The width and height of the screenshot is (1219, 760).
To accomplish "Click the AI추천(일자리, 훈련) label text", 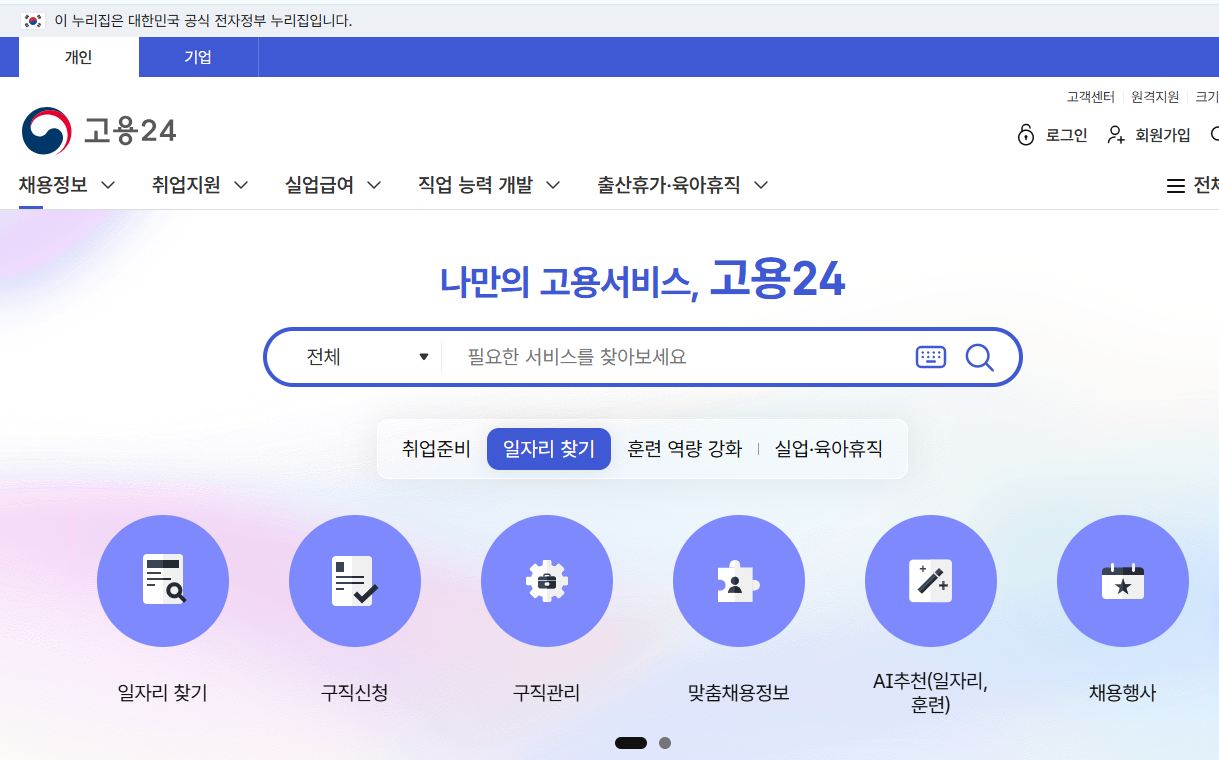I will coord(930,693).
